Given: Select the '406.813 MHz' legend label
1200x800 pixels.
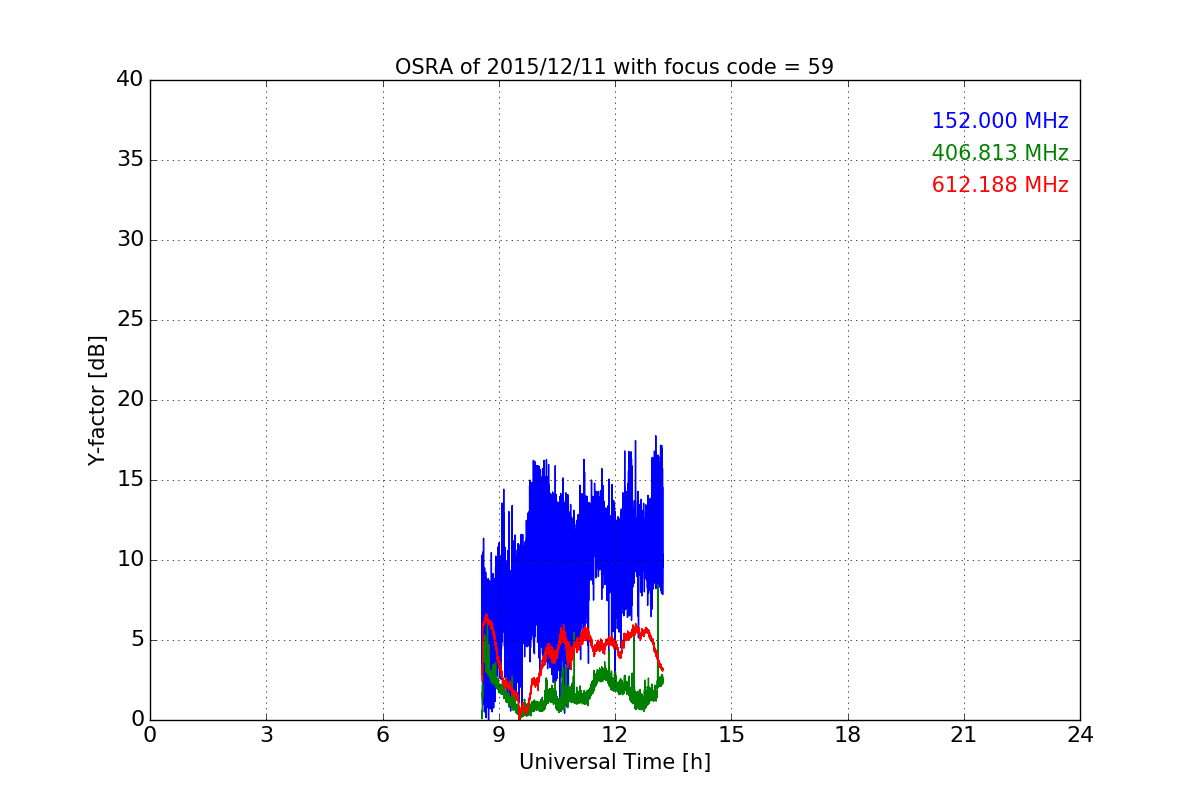Looking at the screenshot, I should point(1000,153).
